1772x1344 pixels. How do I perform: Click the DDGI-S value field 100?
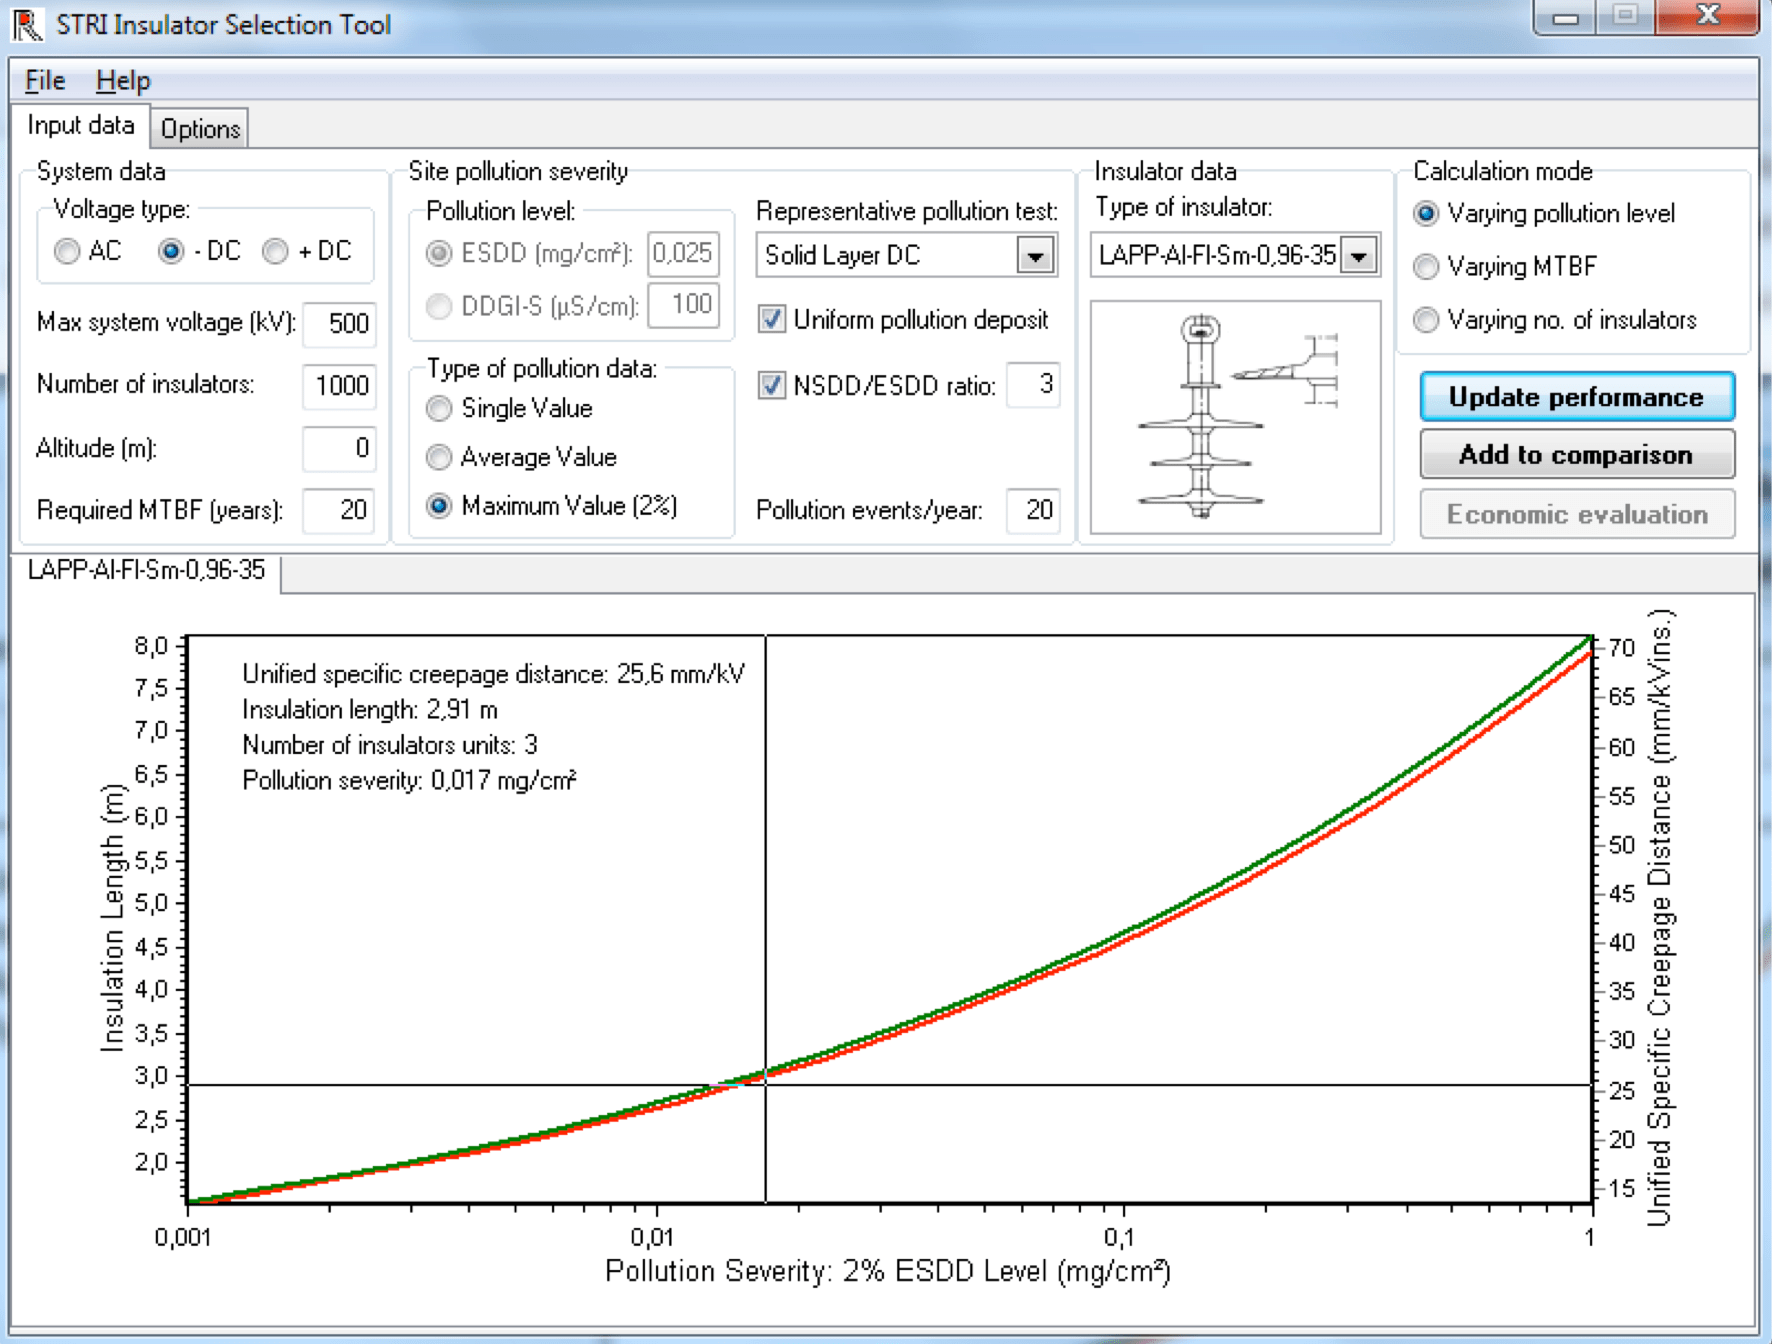(x=683, y=305)
